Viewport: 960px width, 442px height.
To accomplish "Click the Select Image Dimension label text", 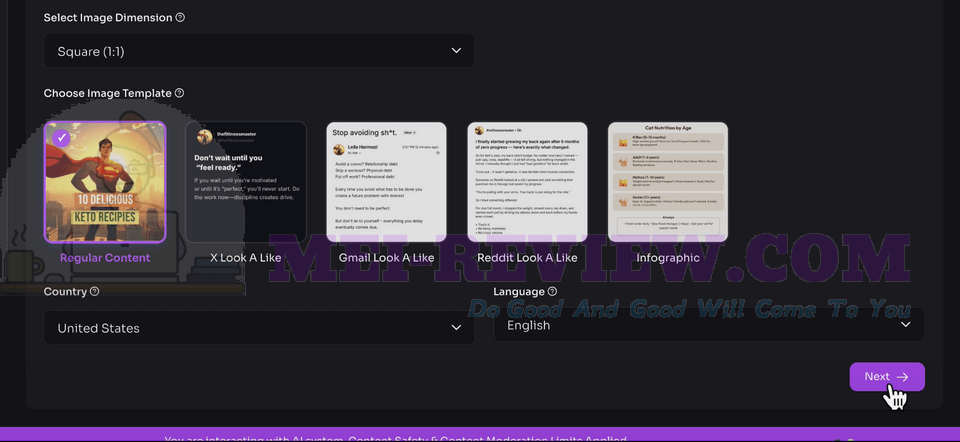I will point(108,18).
